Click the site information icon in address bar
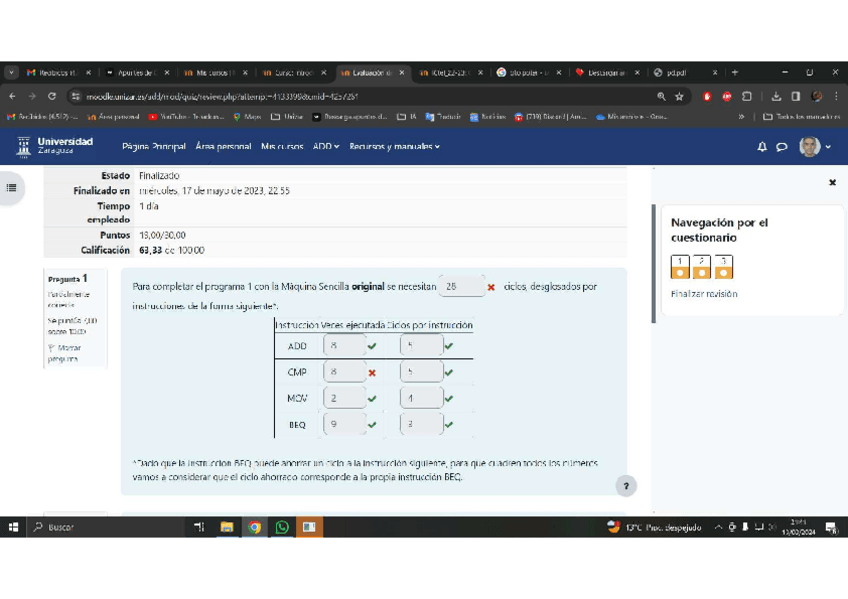The image size is (848, 599). 76,97
